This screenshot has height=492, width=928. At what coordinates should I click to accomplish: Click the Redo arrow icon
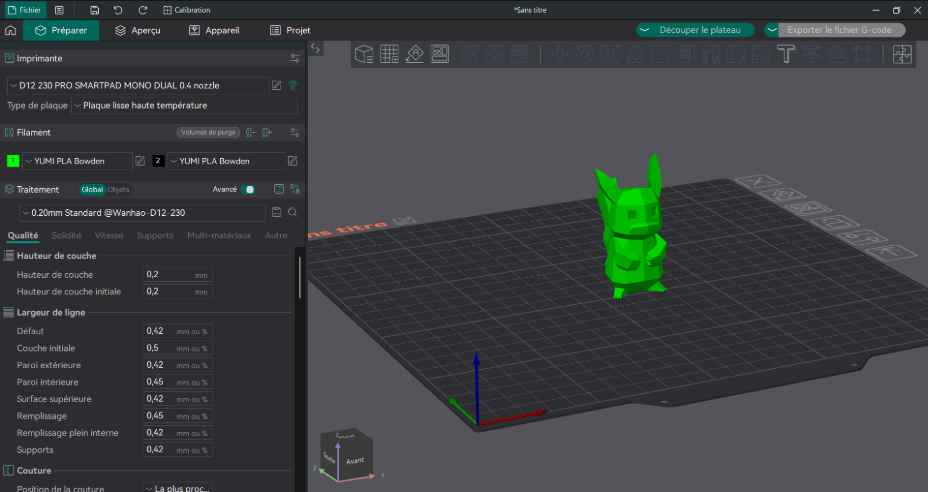click(143, 10)
